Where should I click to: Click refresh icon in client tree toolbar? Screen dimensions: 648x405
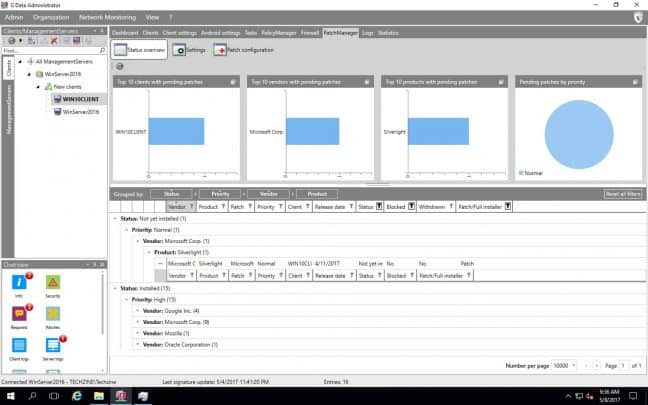point(12,40)
